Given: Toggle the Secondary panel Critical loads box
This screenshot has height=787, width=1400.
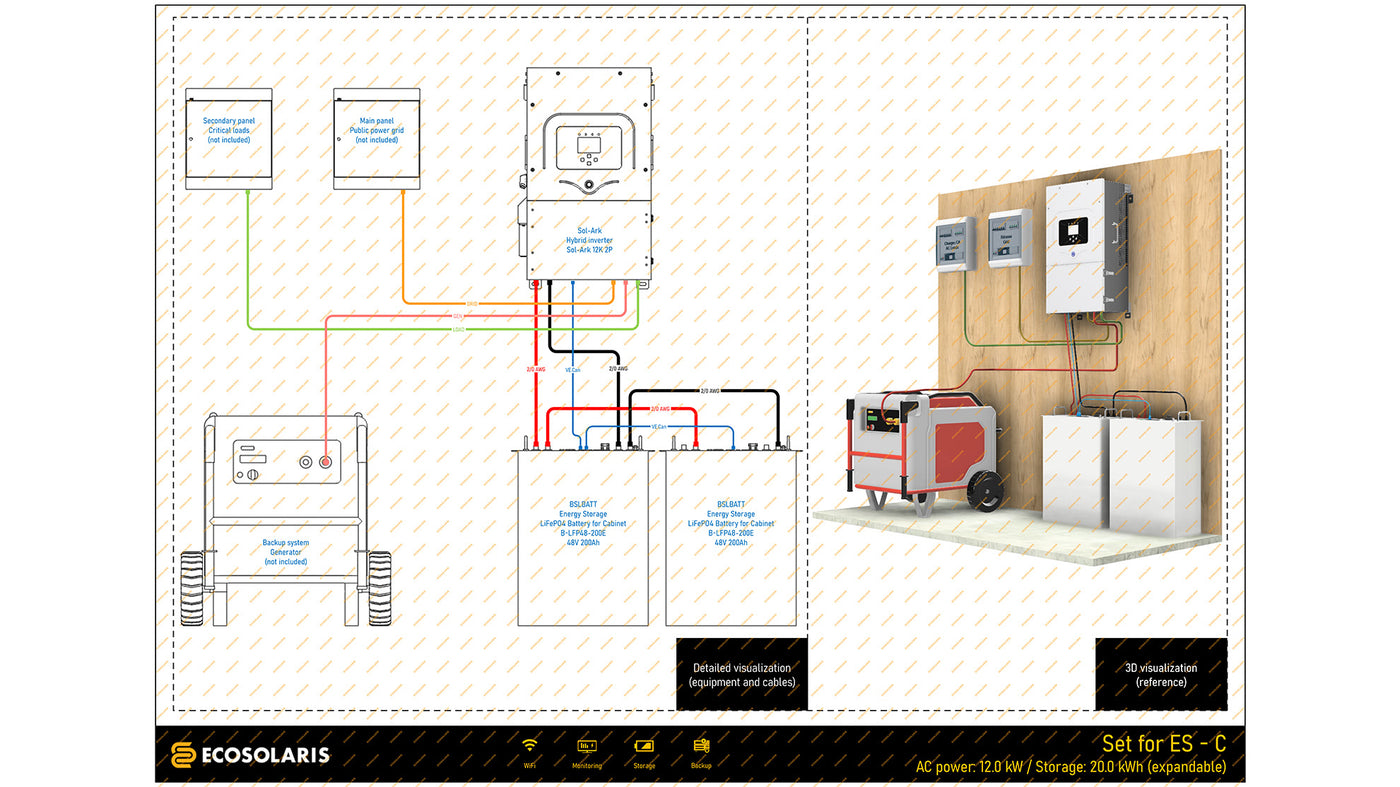Looking at the screenshot, I should coord(228,137).
